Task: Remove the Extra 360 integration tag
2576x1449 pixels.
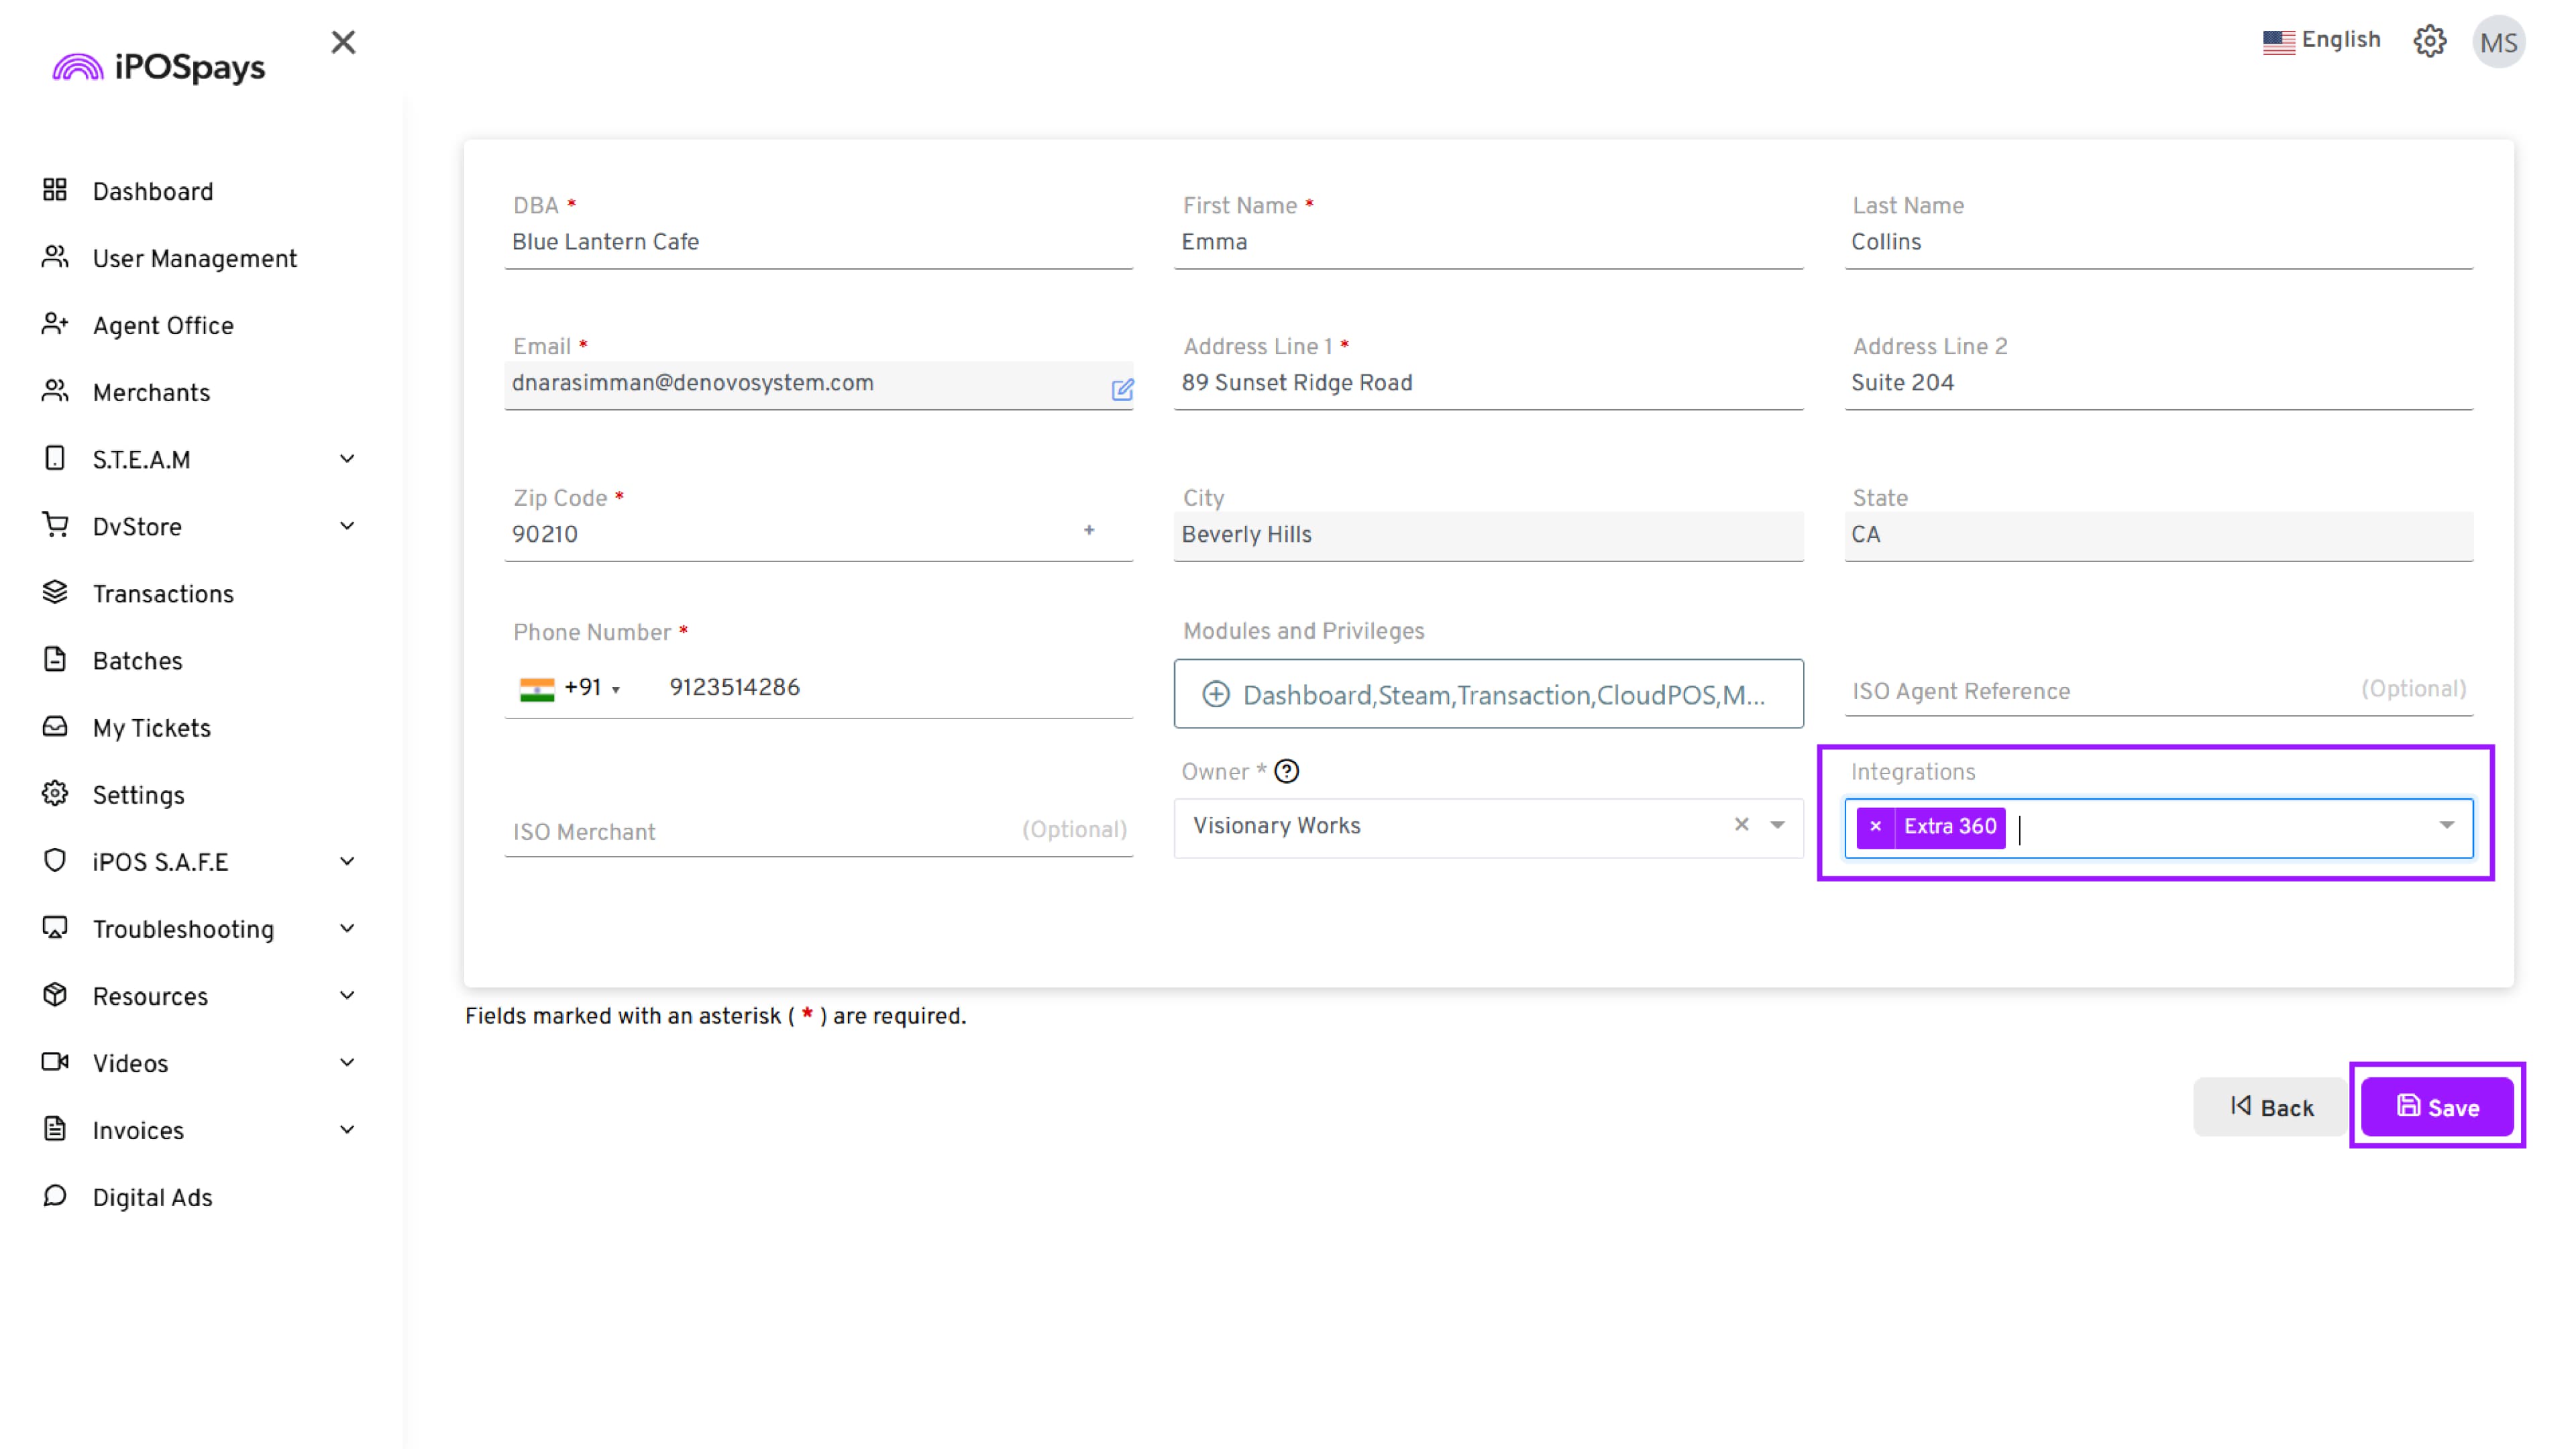Action: click(x=1875, y=826)
